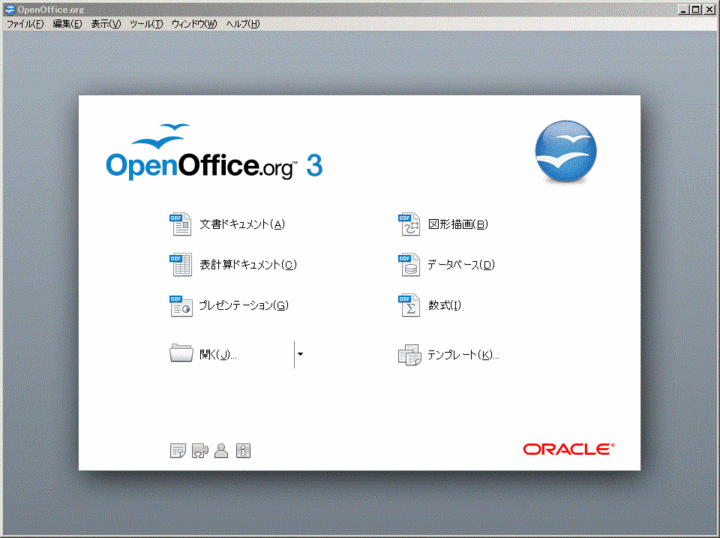
Task: Click the Math formula sigma icon
Action: (x=409, y=306)
